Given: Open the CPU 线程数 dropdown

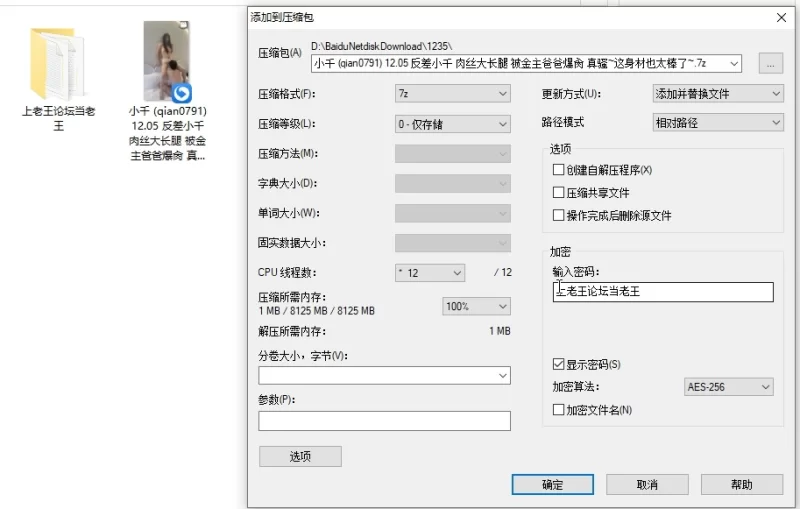Looking at the screenshot, I should [x=430, y=273].
